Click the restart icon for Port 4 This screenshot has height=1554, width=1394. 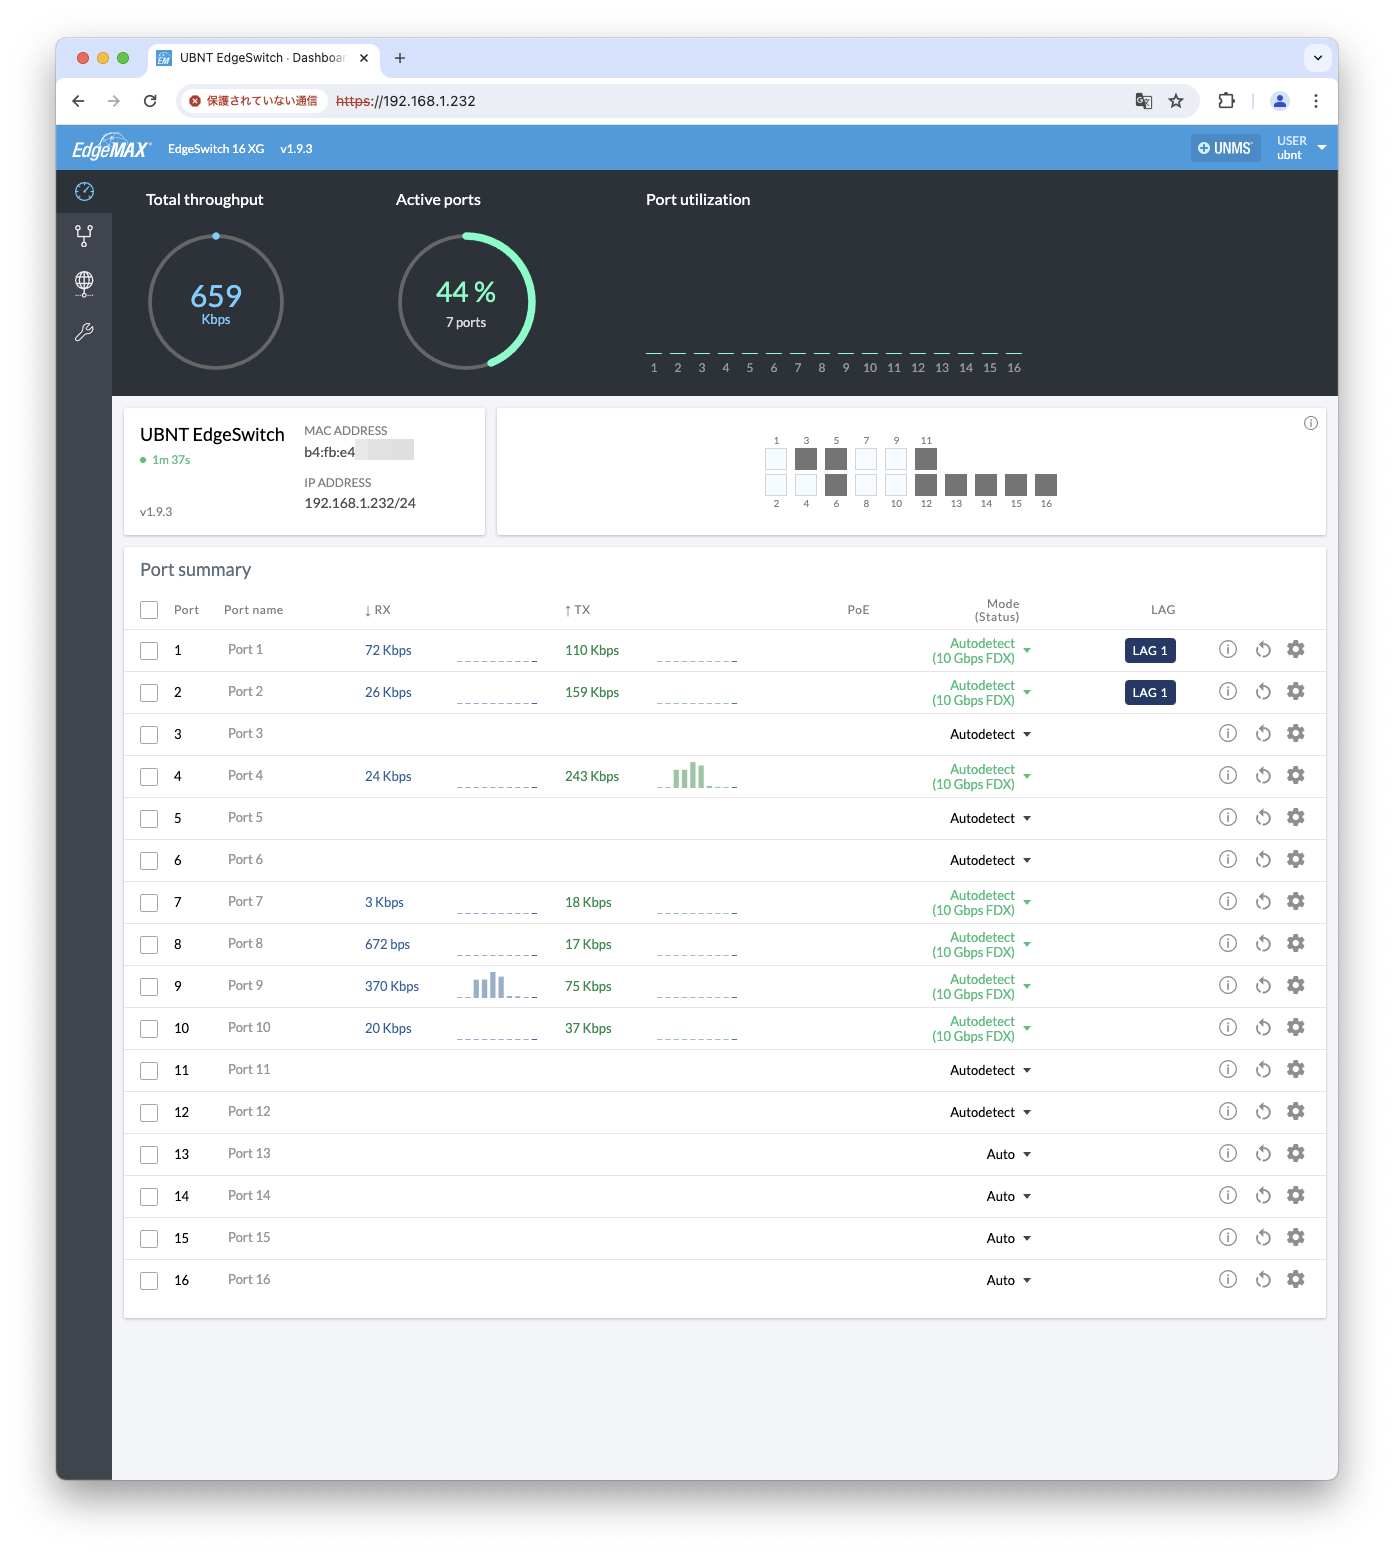(1263, 775)
